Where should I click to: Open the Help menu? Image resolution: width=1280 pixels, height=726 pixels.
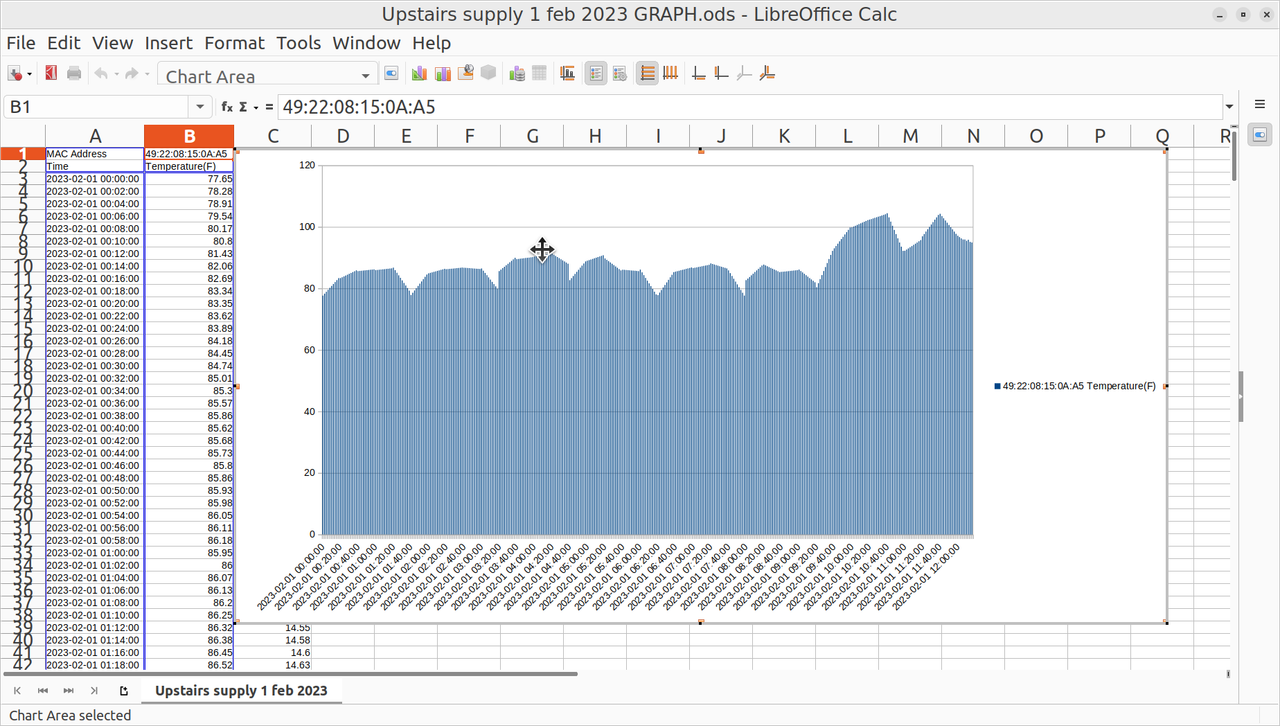click(431, 43)
